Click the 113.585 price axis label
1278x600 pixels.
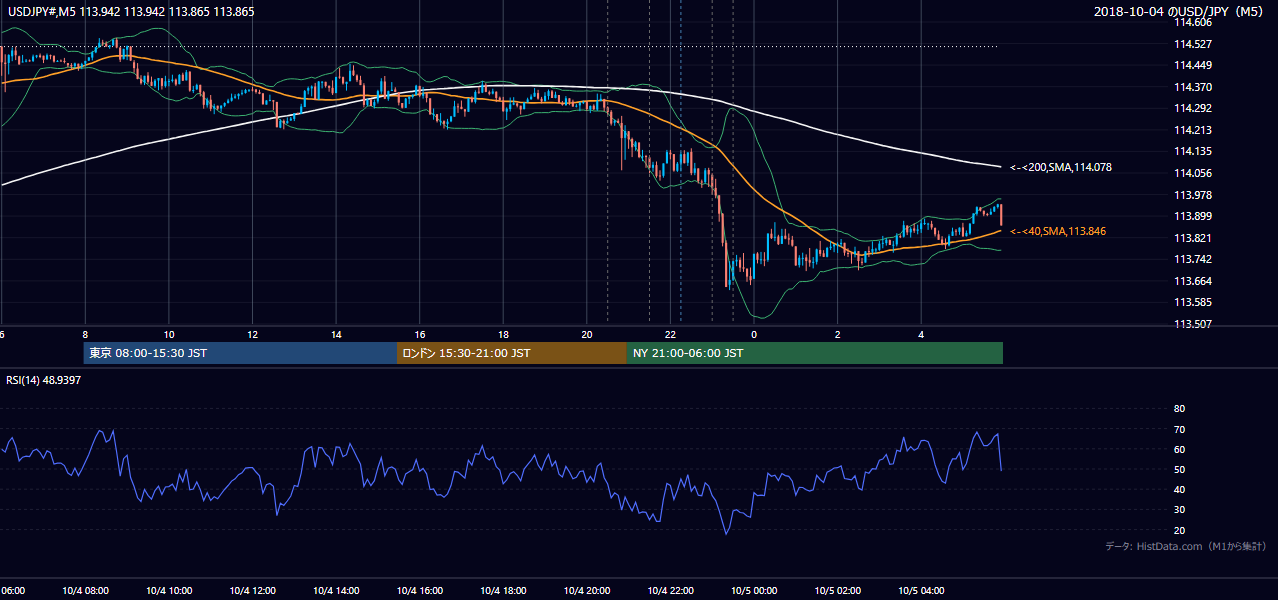coord(1192,302)
